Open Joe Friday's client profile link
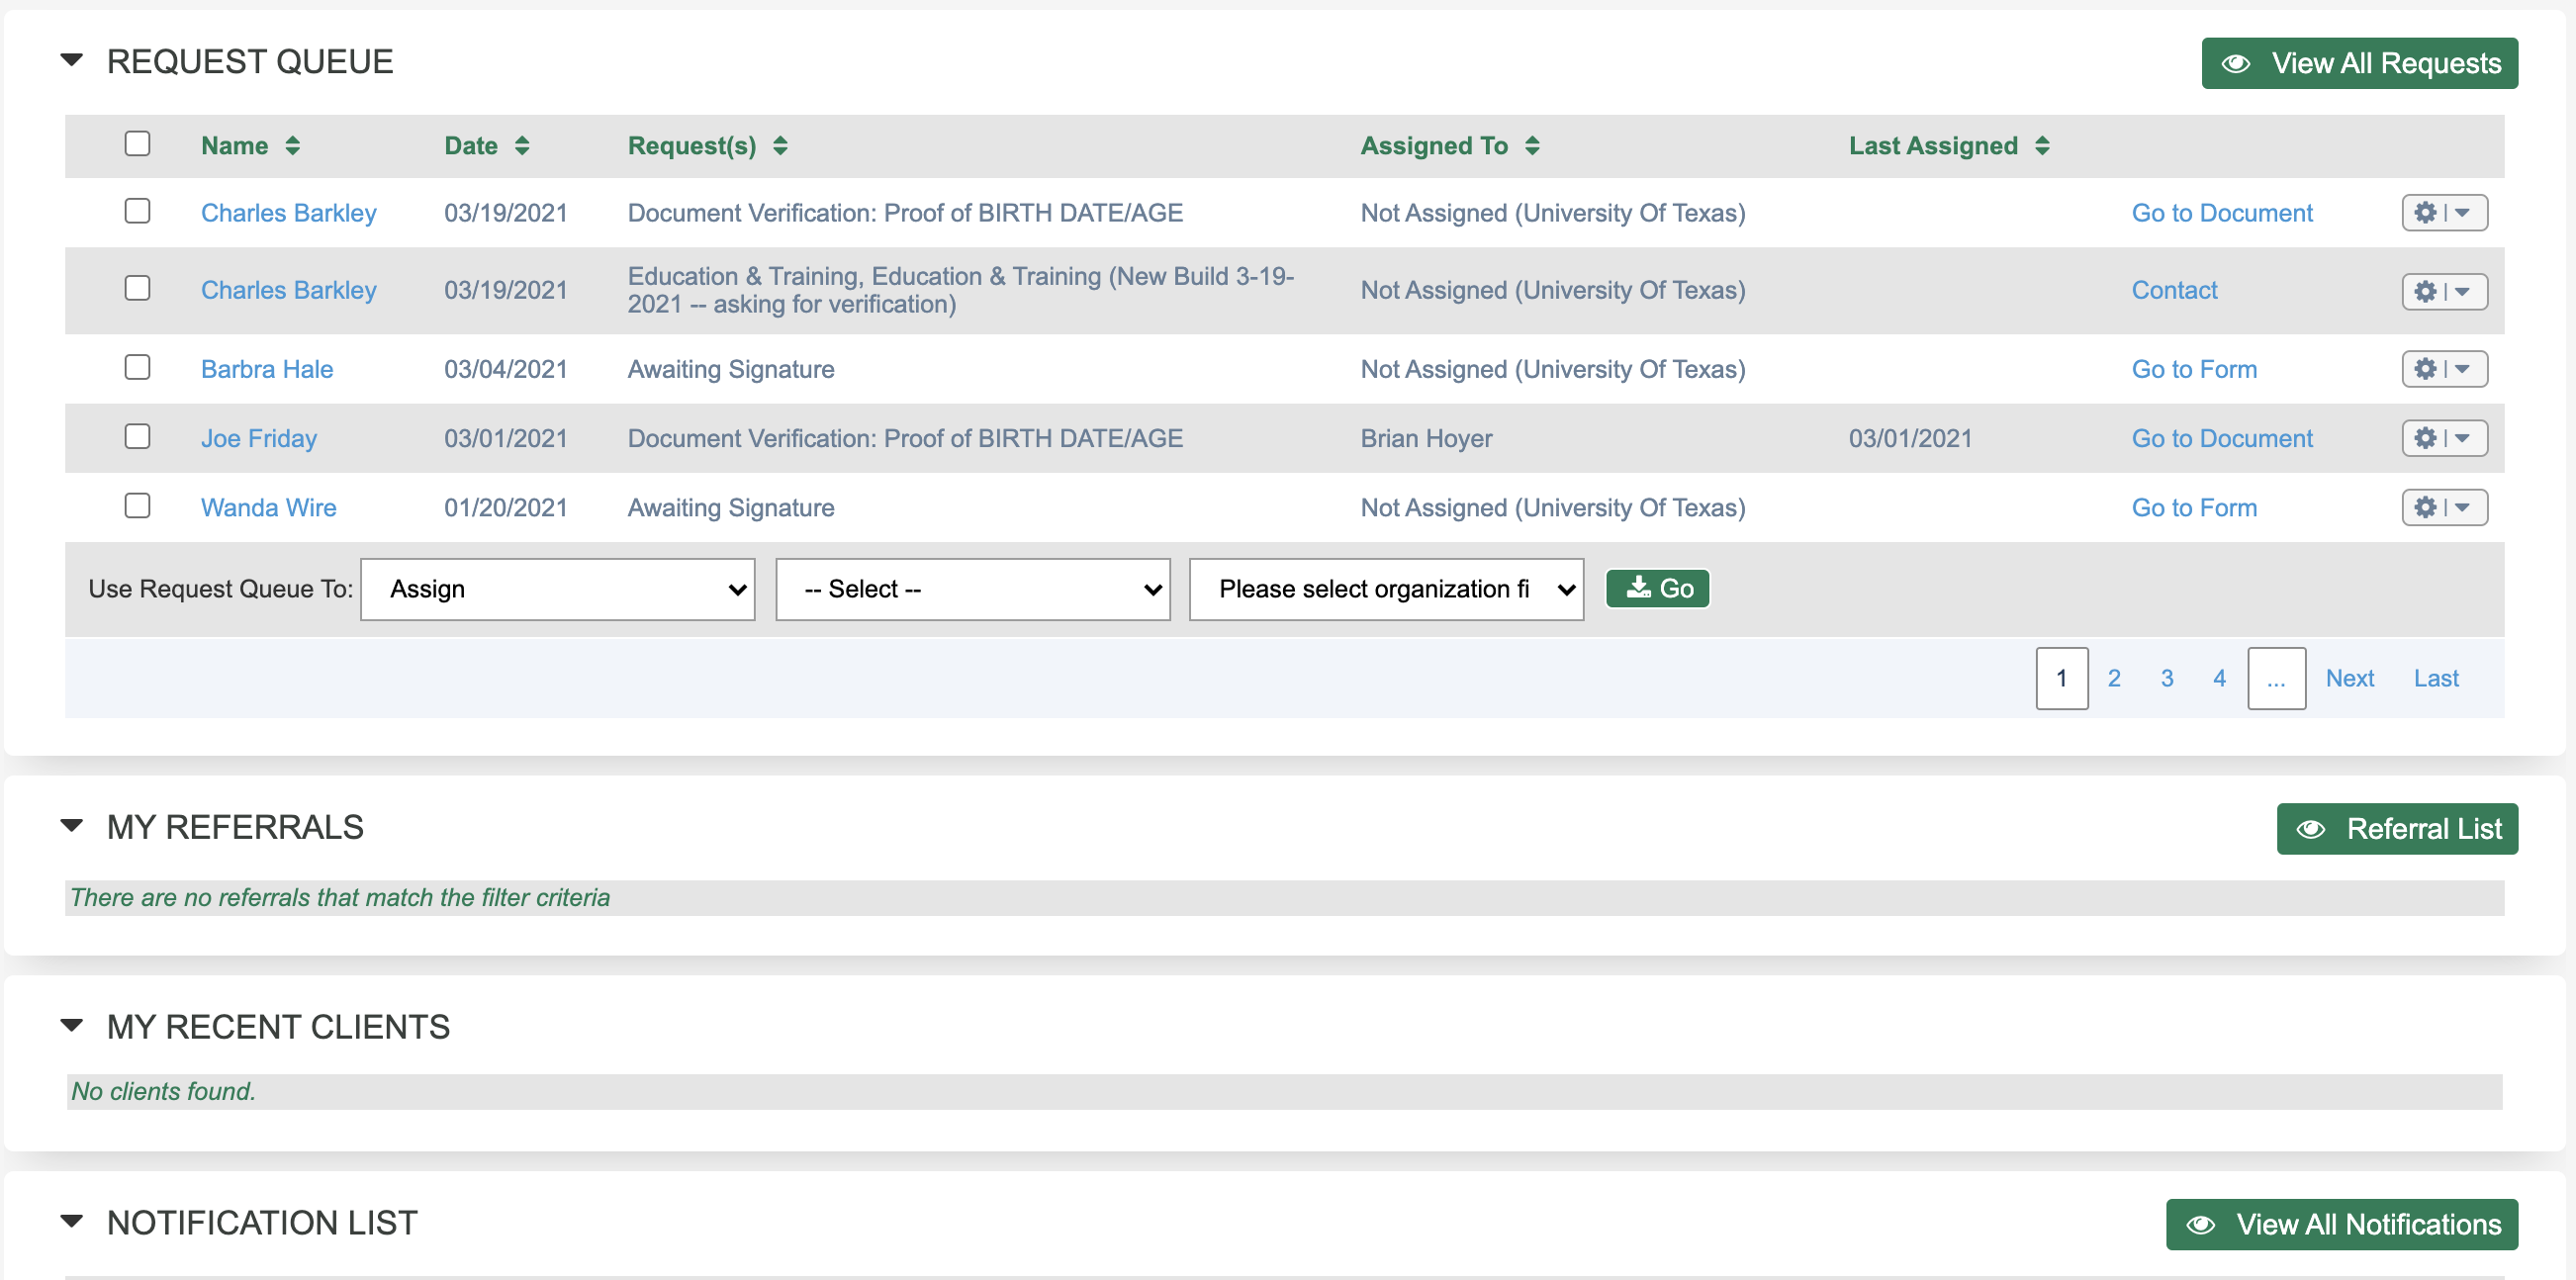The image size is (2576, 1280). (x=258, y=438)
